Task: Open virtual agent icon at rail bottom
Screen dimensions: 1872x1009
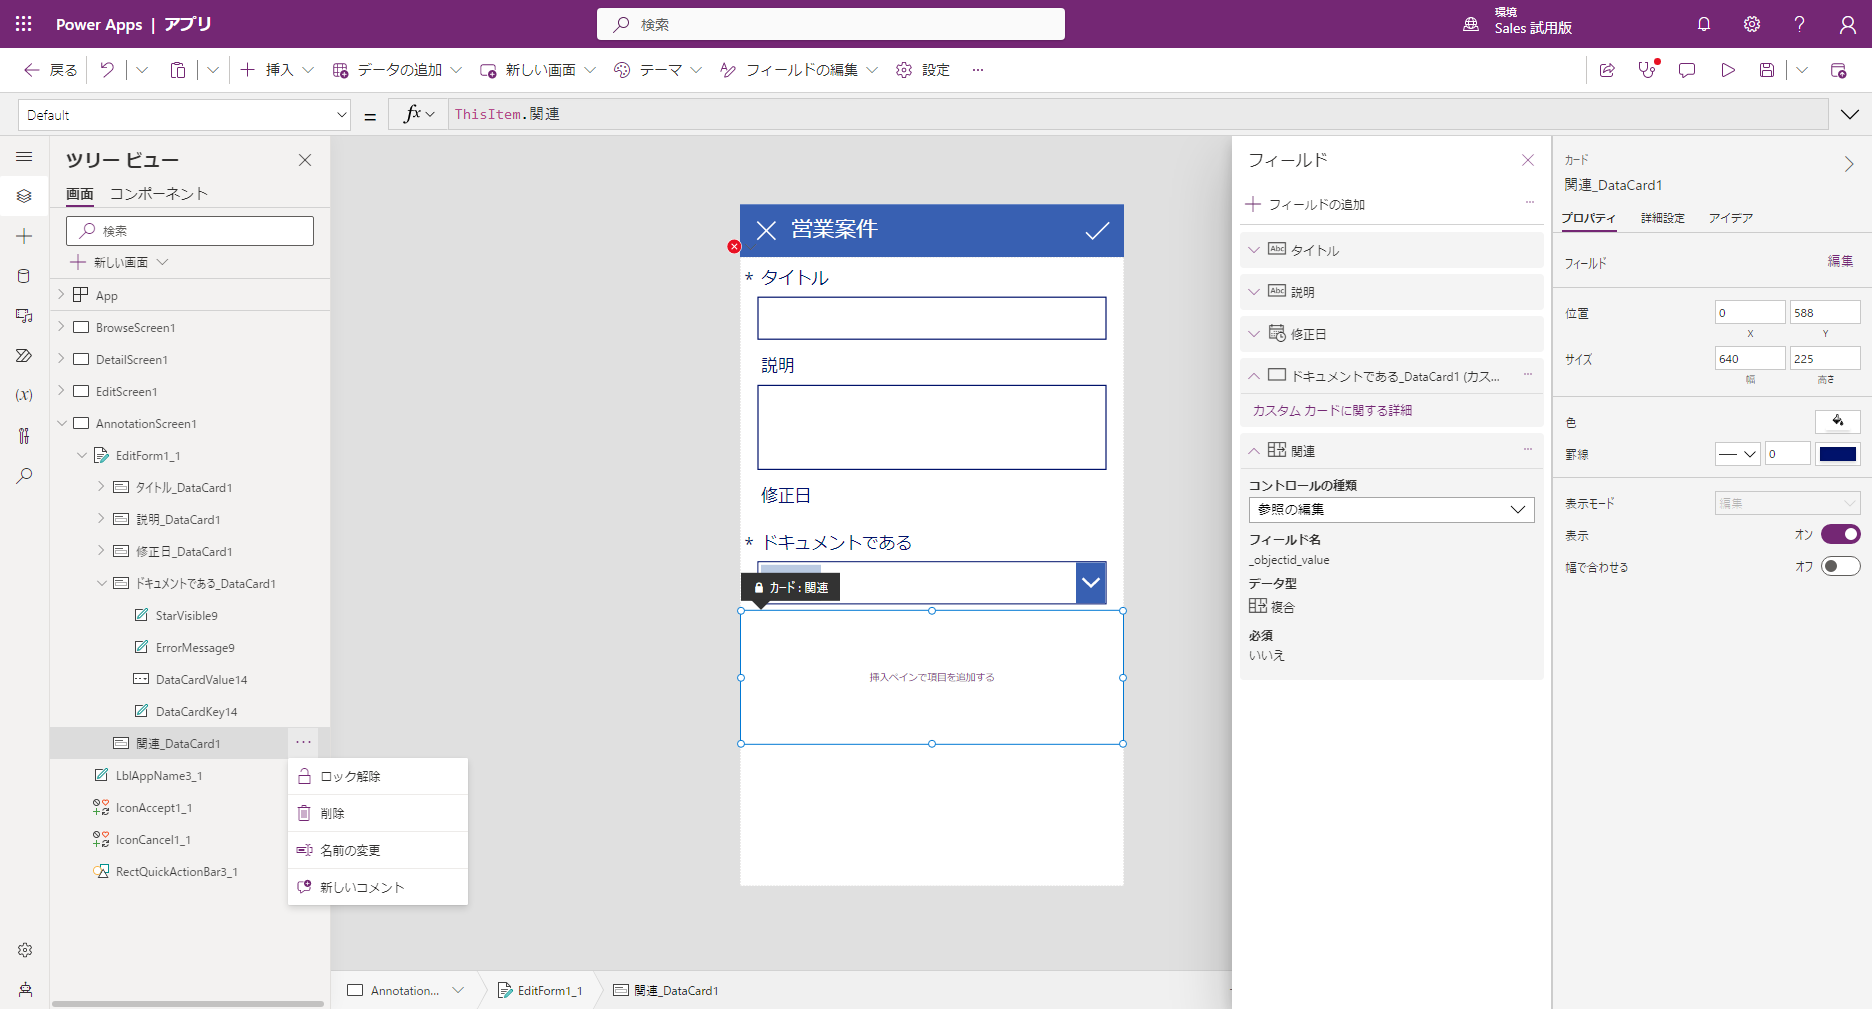Action: coord(25,990)
